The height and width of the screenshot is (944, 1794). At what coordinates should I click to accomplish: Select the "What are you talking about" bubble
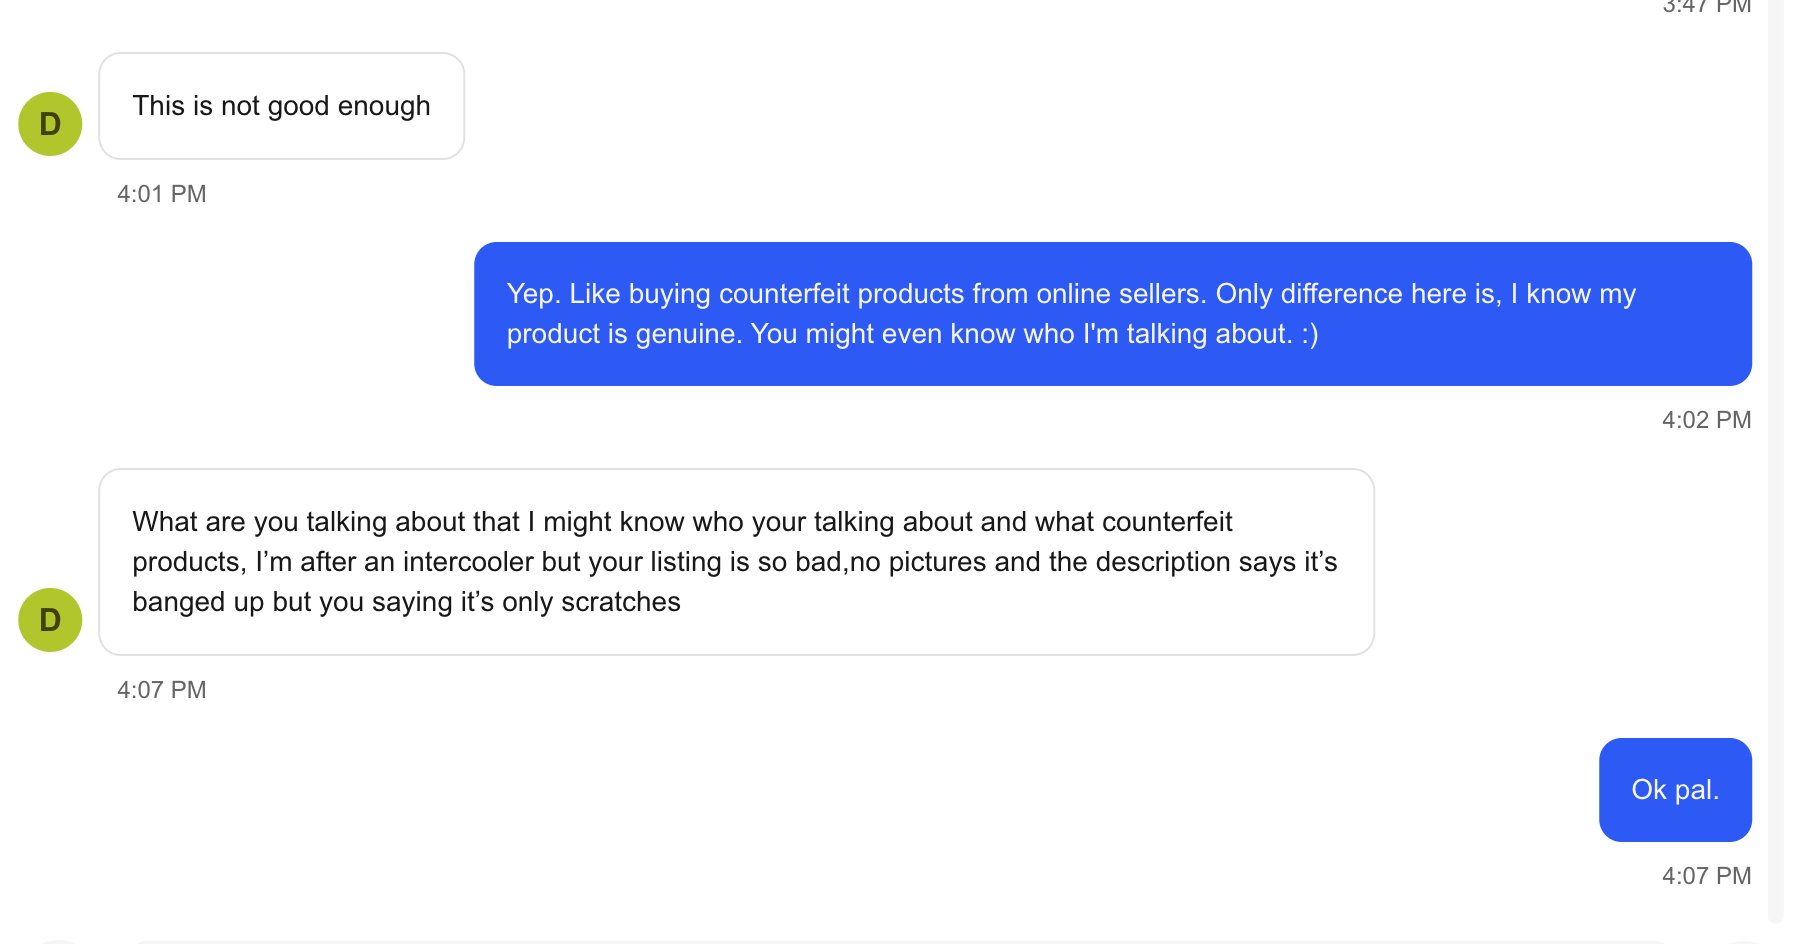click(737, 562)
